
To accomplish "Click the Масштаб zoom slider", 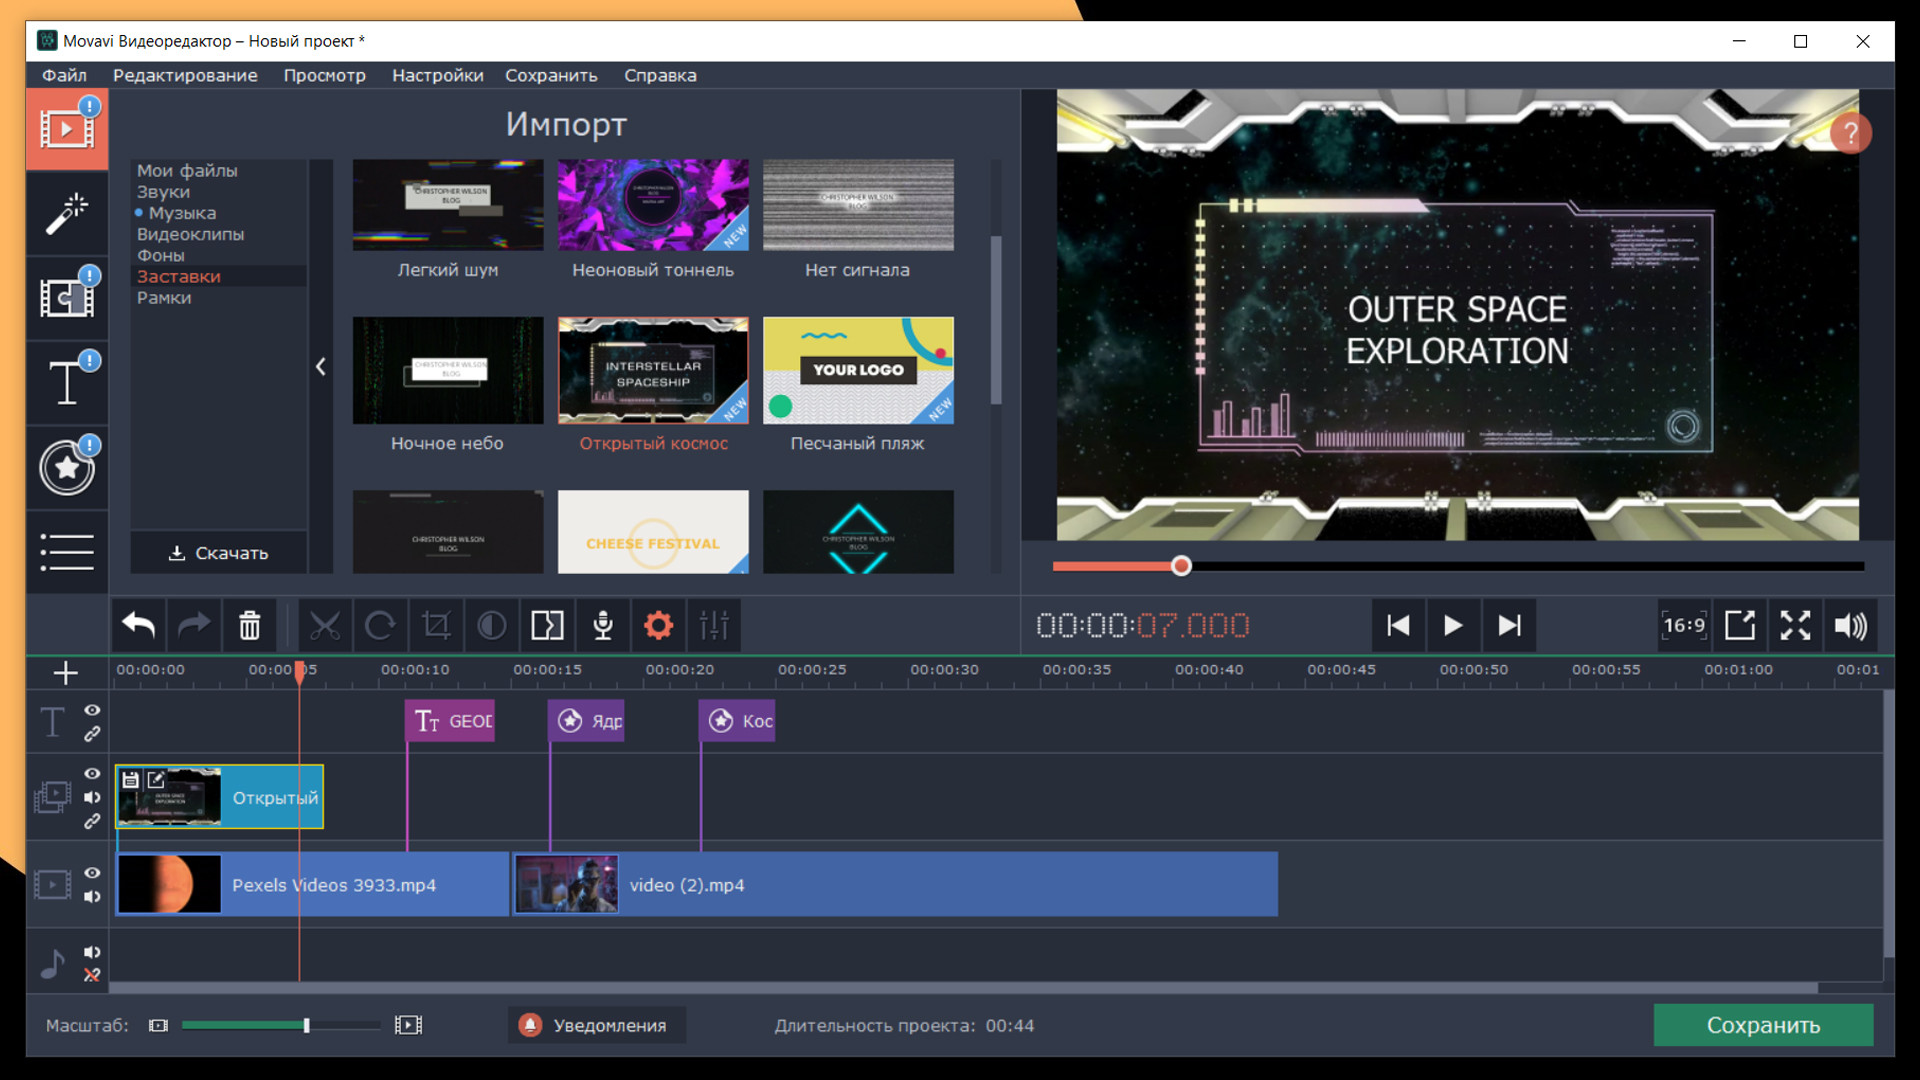I will (x=280, y=1025).
